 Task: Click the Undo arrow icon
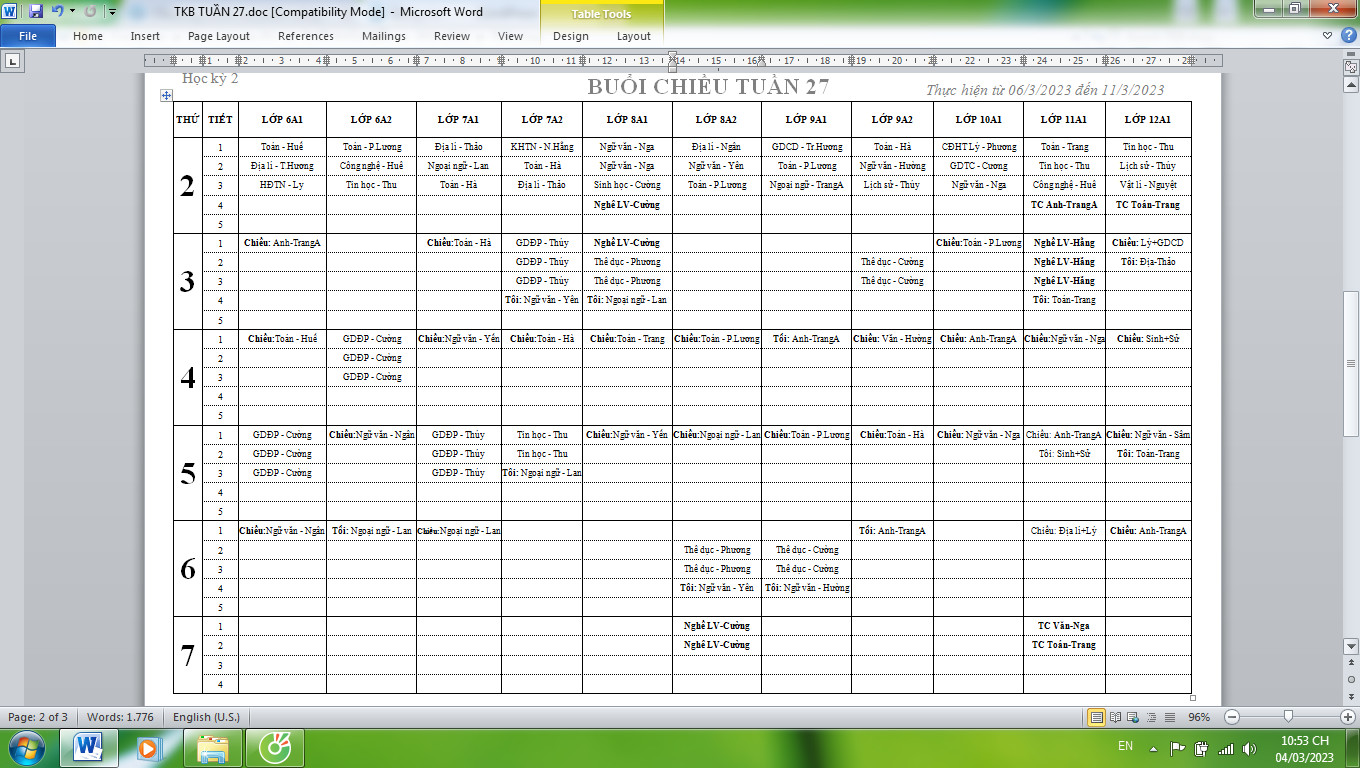pyautogui.click(x=57, y=12)
